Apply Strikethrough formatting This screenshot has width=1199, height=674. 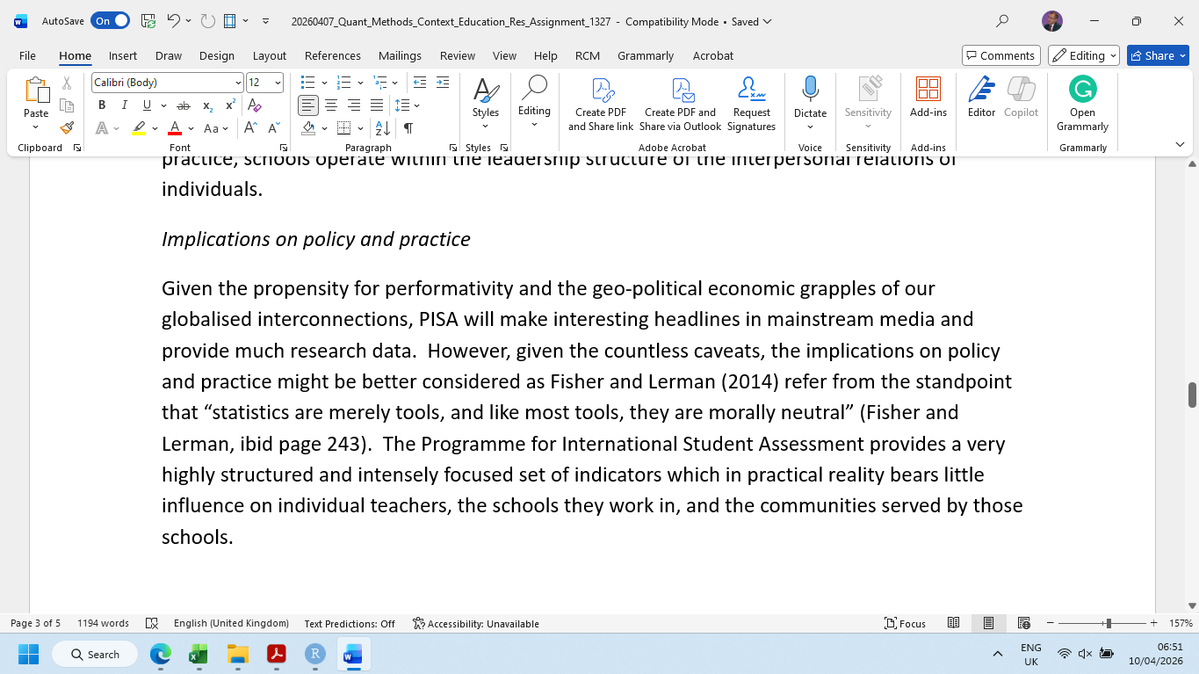pos(184,106)
